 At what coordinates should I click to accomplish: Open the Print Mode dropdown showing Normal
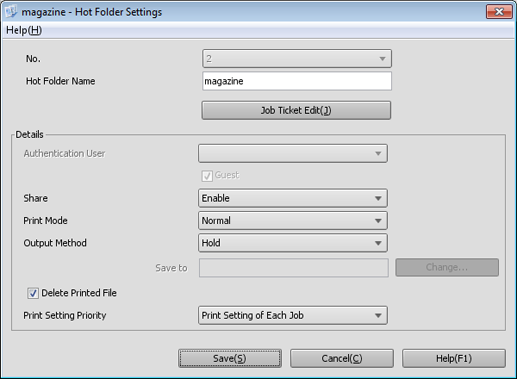click(x=293, y=220)
